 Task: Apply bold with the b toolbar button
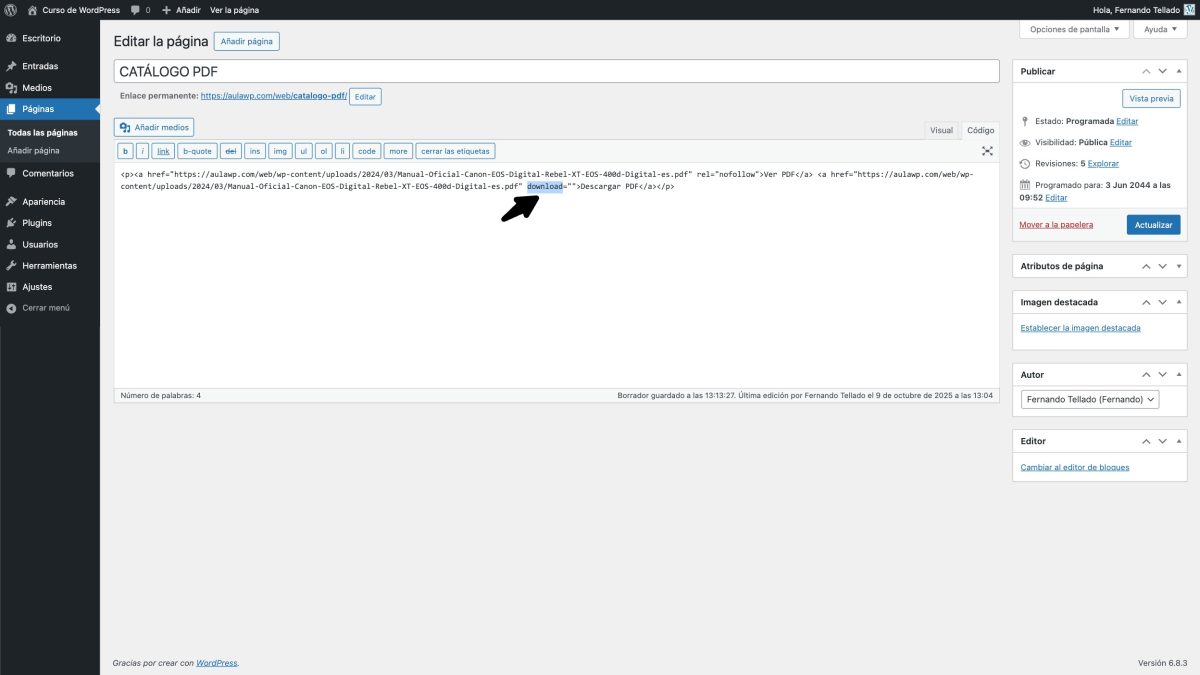(x=125, y=150)
